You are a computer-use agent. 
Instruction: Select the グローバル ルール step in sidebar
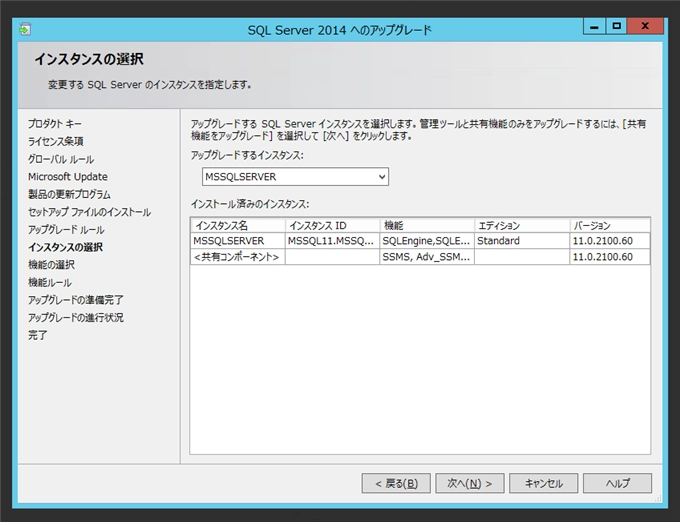point(61,159)
